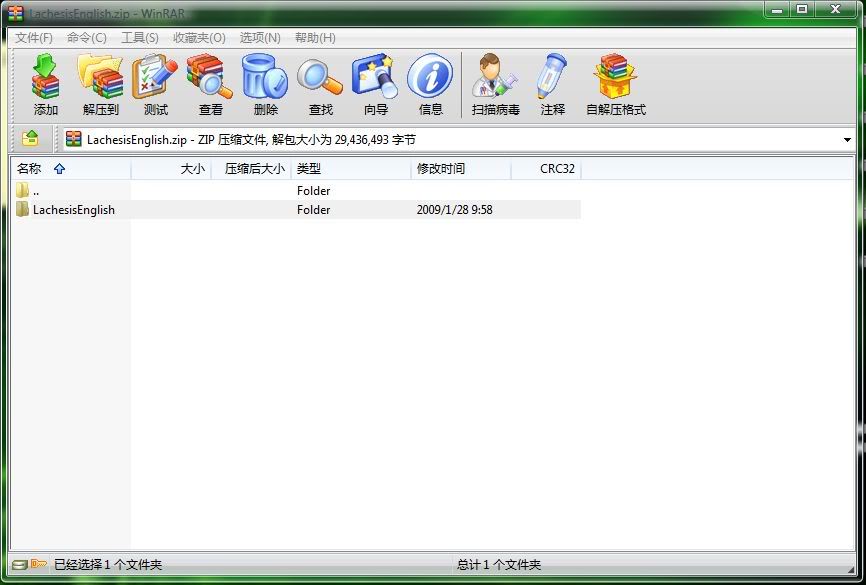
Task: Open the Comment (注释) tool
Action: click(x=552, y=84)
